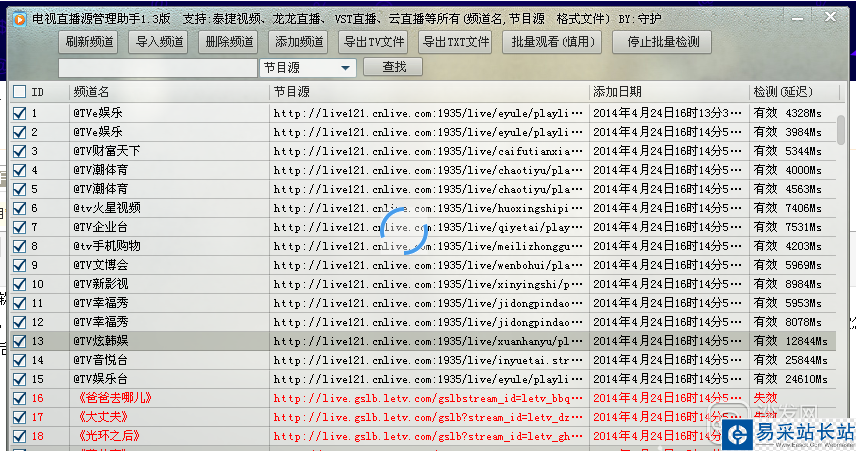856x451 pixels.
Task: Click 停止批量检测 button
Action: click(x=662, y=42)
